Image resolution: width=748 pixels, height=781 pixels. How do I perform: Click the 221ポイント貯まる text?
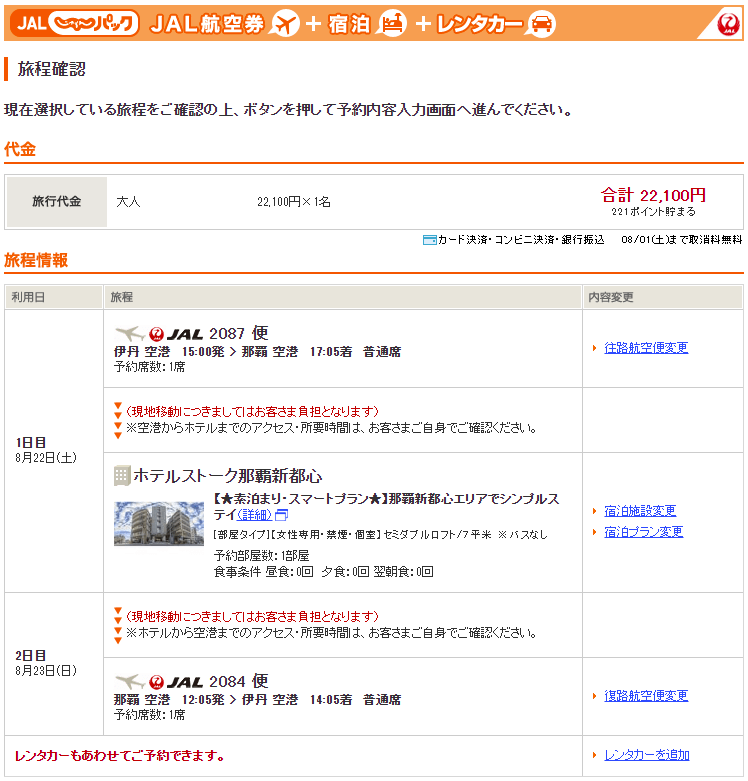653,212
